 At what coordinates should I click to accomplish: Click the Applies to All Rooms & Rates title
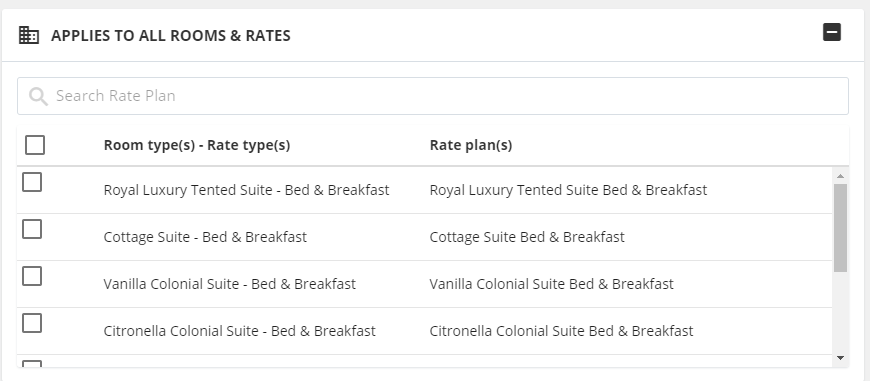click(x=171, y=35)
